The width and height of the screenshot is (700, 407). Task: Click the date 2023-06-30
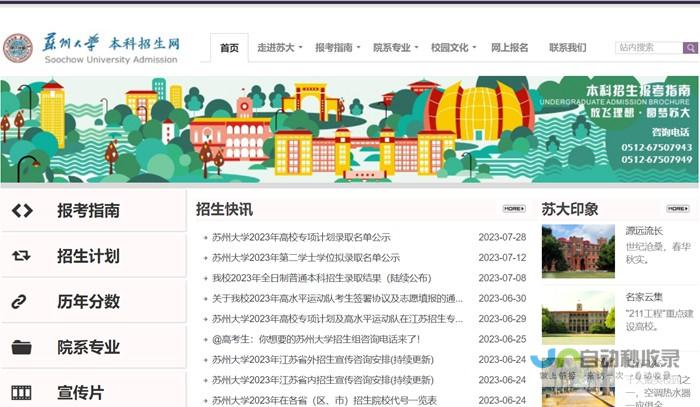[502, 299]
